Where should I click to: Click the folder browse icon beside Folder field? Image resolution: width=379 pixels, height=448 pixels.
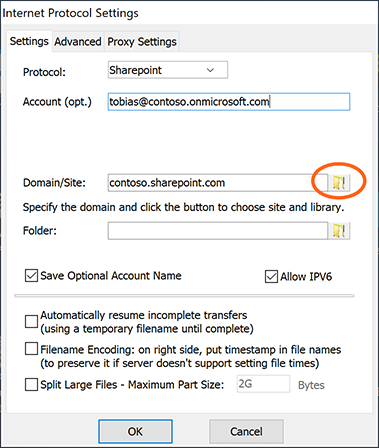[339, 231]
